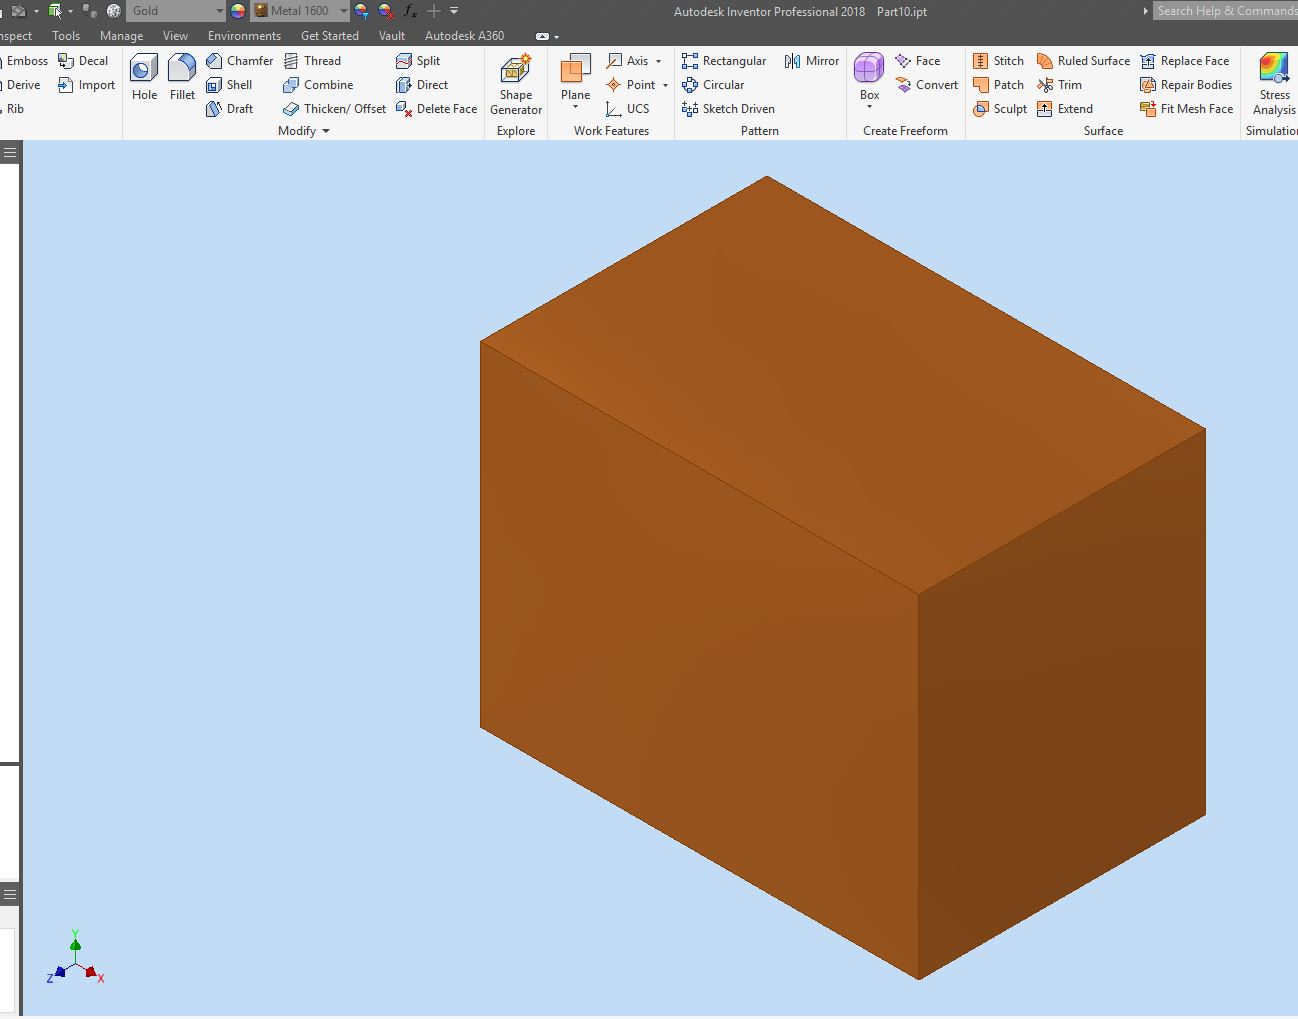Create a freeform Box
The image size is (1298, 1019).
click(869, 77)
